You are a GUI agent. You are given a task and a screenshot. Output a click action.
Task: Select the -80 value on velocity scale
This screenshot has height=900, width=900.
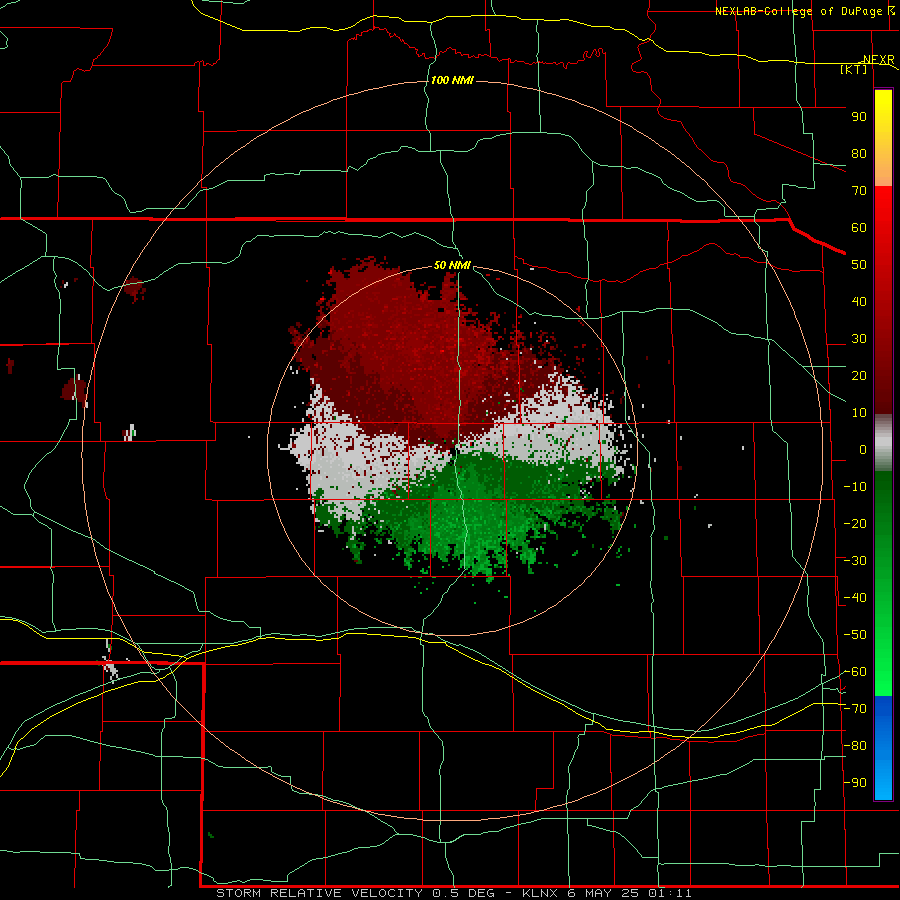point(855,746)
